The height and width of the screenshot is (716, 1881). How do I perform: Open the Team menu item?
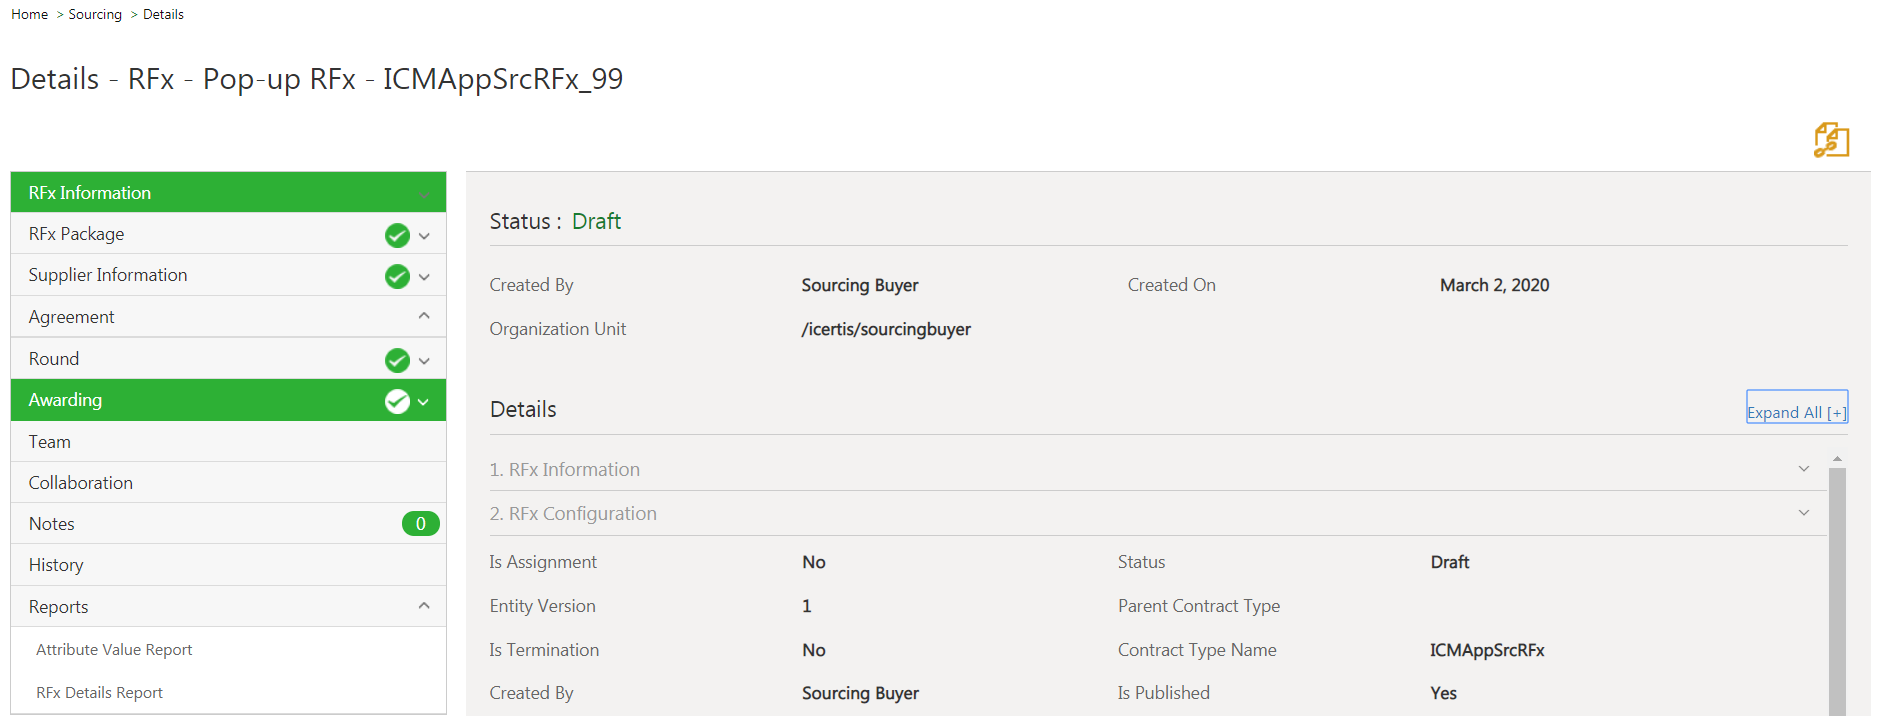(x=50, y=442)
